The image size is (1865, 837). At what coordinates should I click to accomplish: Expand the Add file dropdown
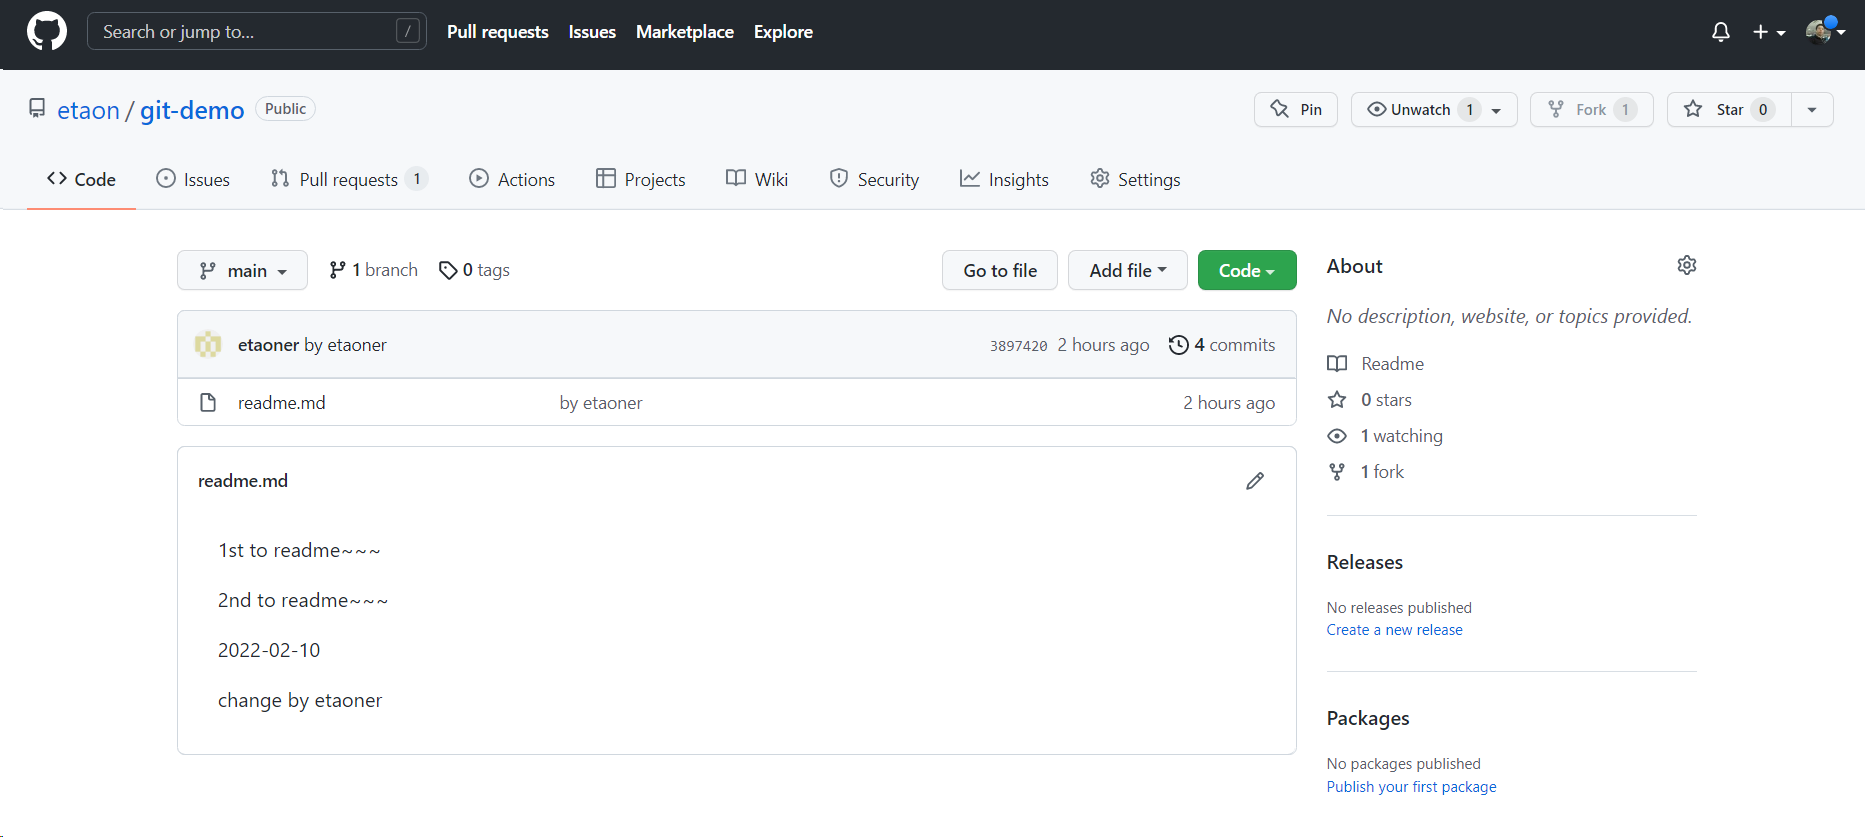pyautogui.click(x=1128, y=270)
